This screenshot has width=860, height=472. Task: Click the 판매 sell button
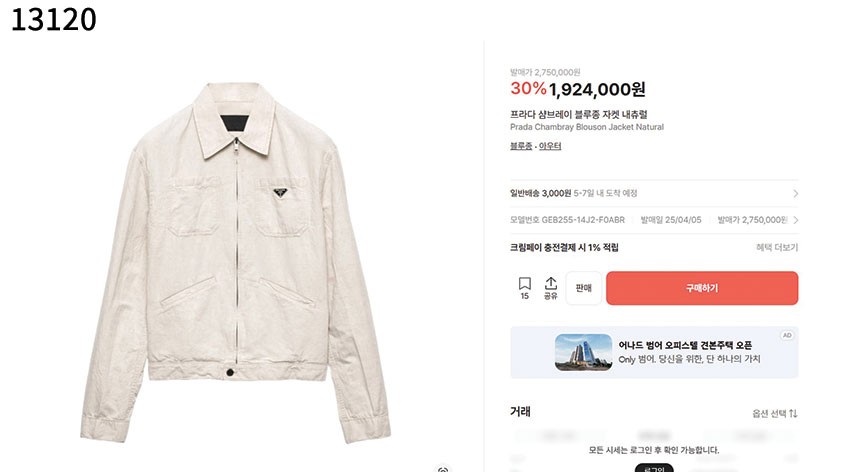tap(583, 288)
